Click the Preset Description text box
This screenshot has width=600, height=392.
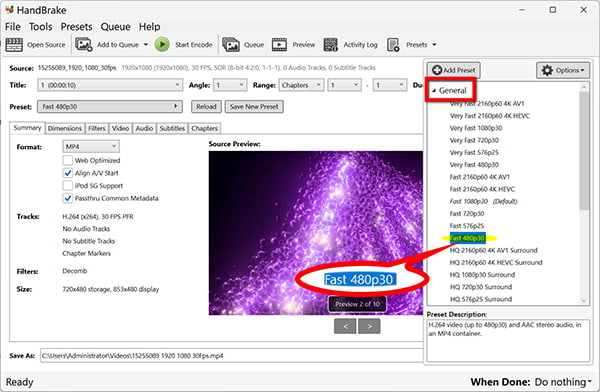(x=508, y=340)
